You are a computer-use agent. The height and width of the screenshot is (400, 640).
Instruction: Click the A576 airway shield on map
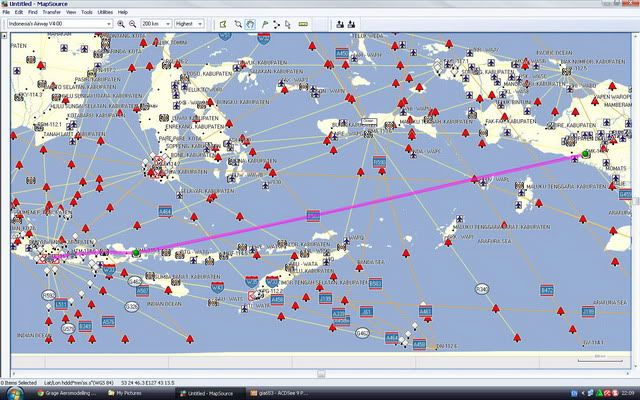point(108,321)
